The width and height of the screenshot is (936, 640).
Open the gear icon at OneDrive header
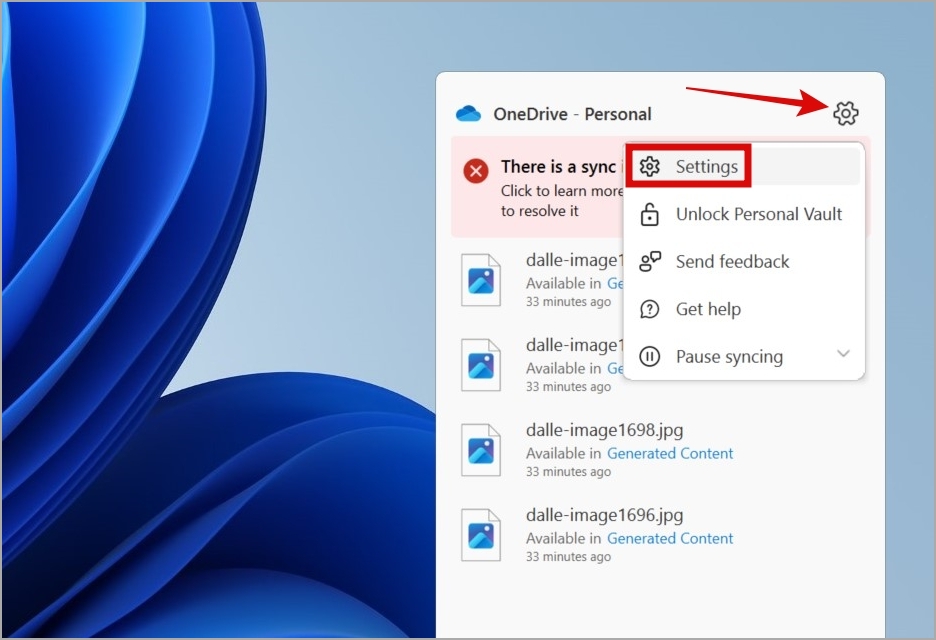tap(845, 113)
